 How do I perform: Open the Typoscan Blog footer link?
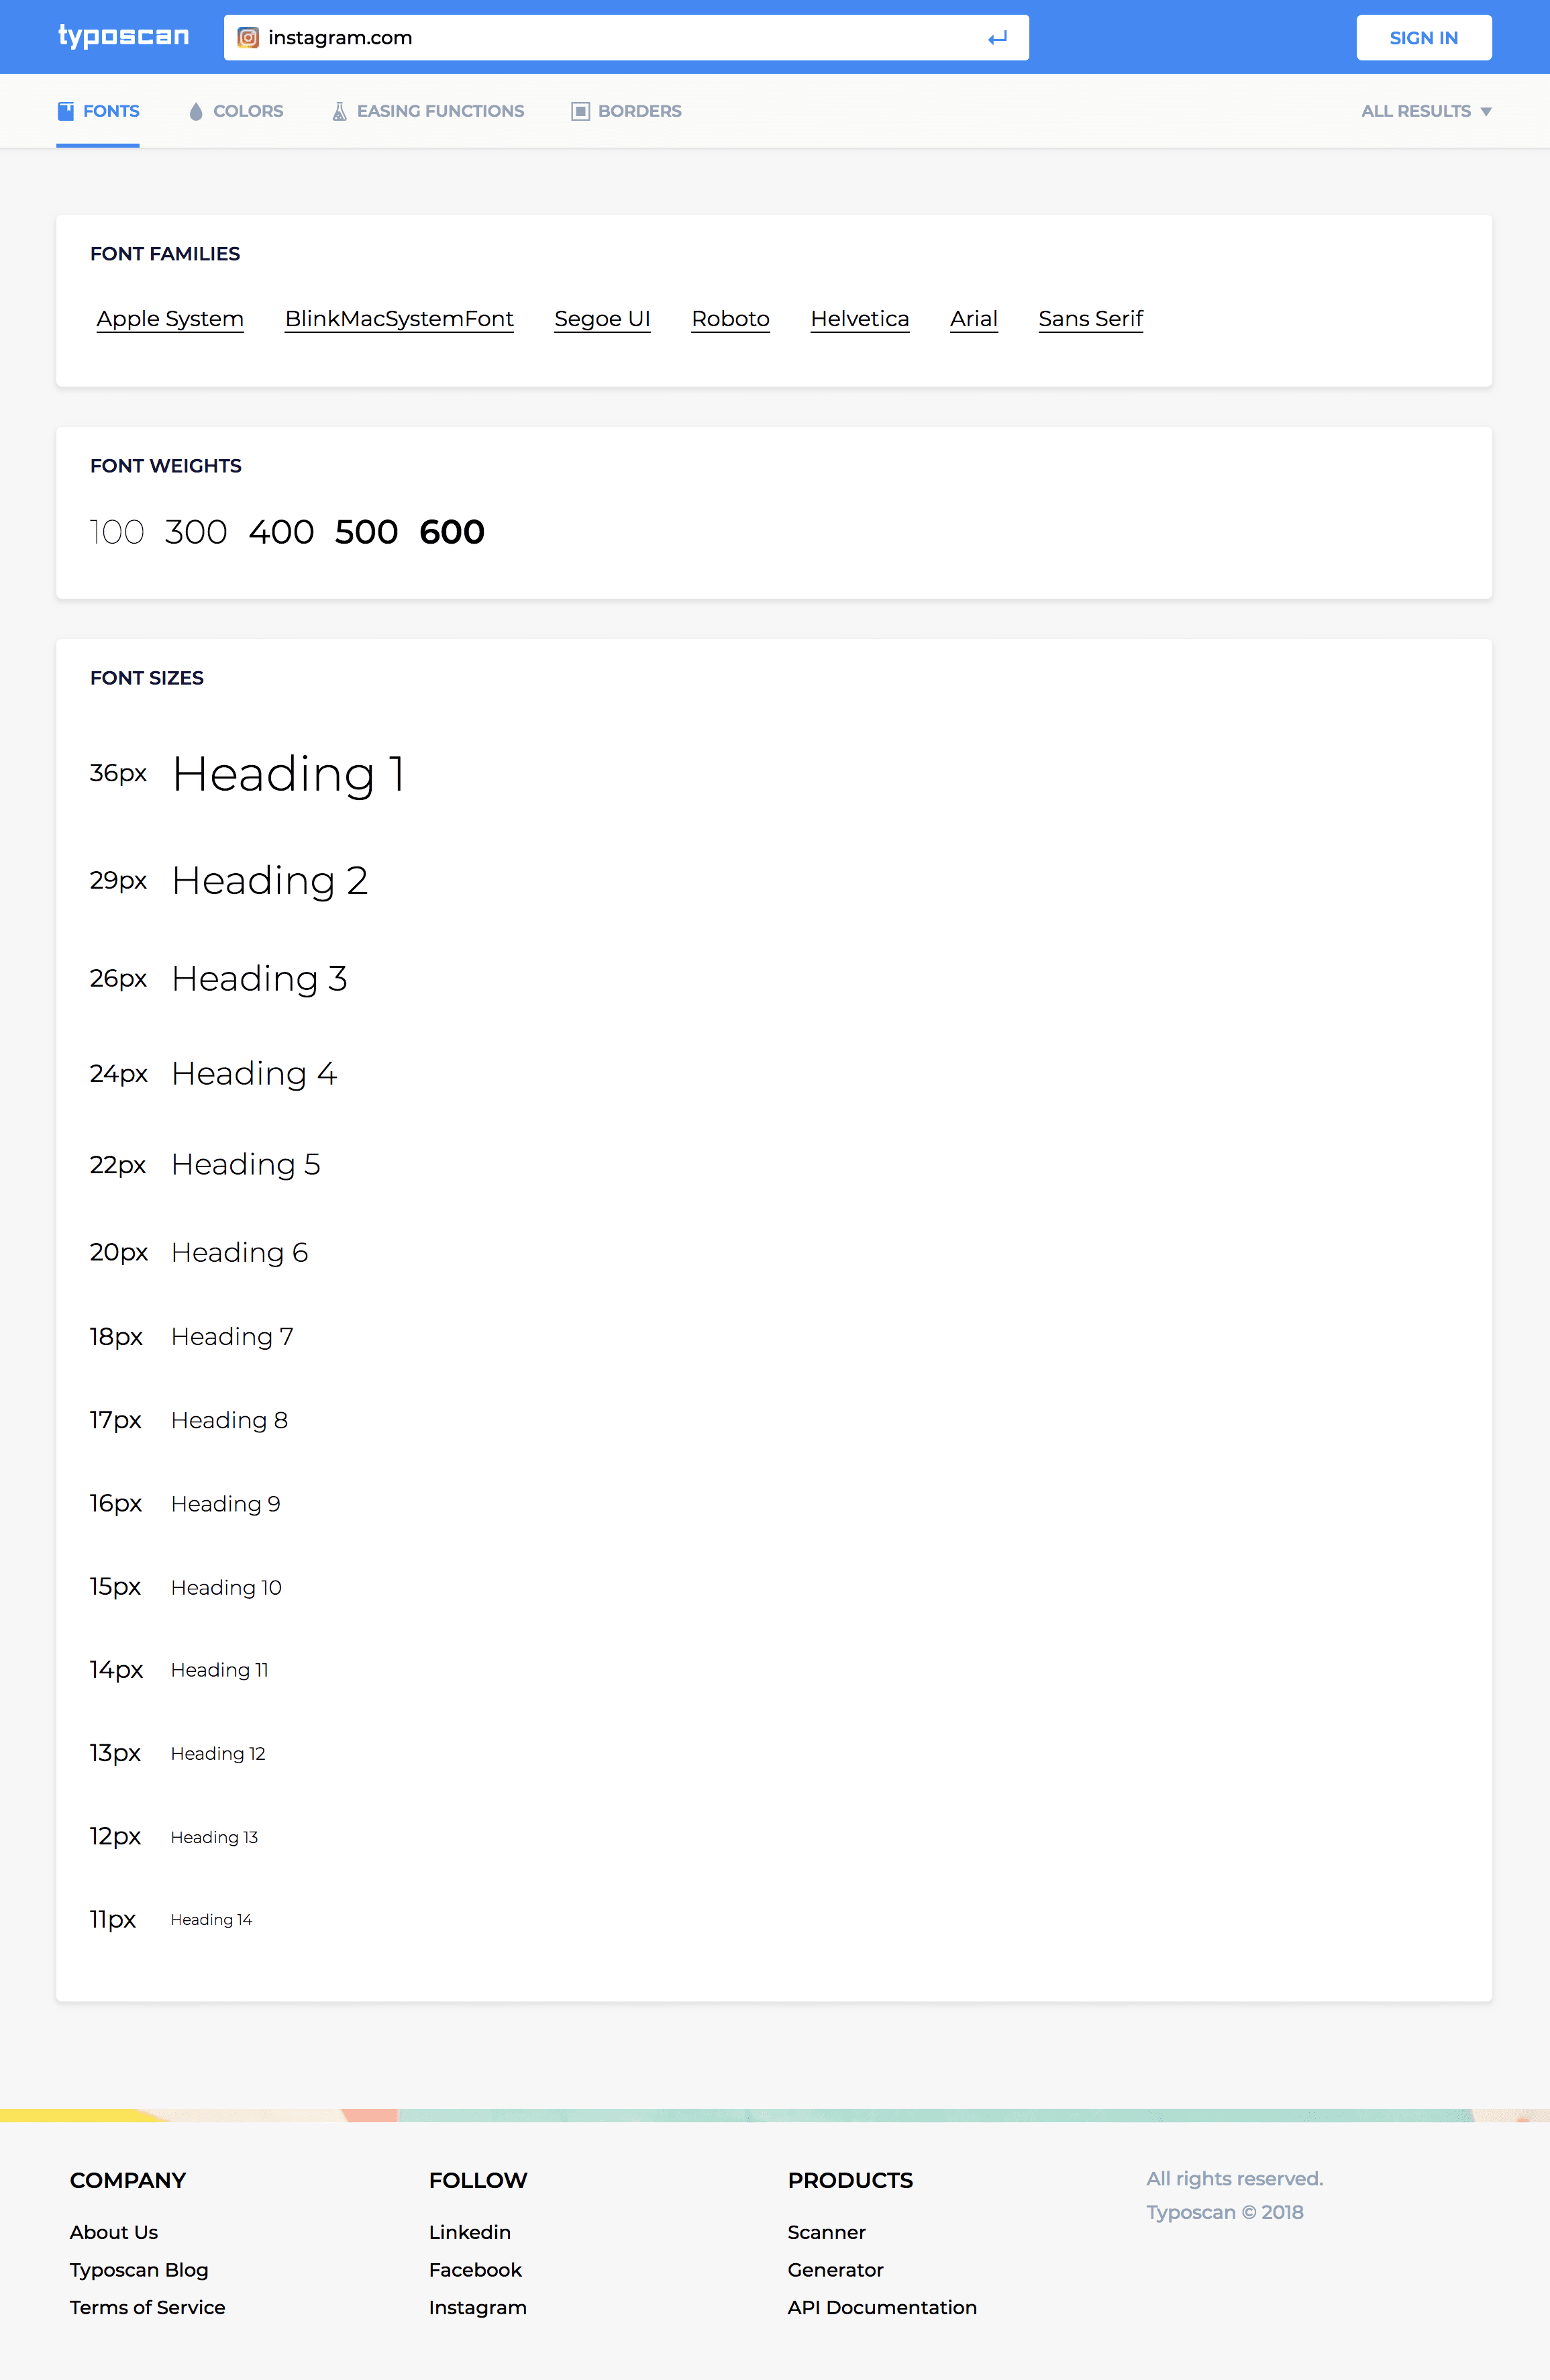click(139, 2270)
